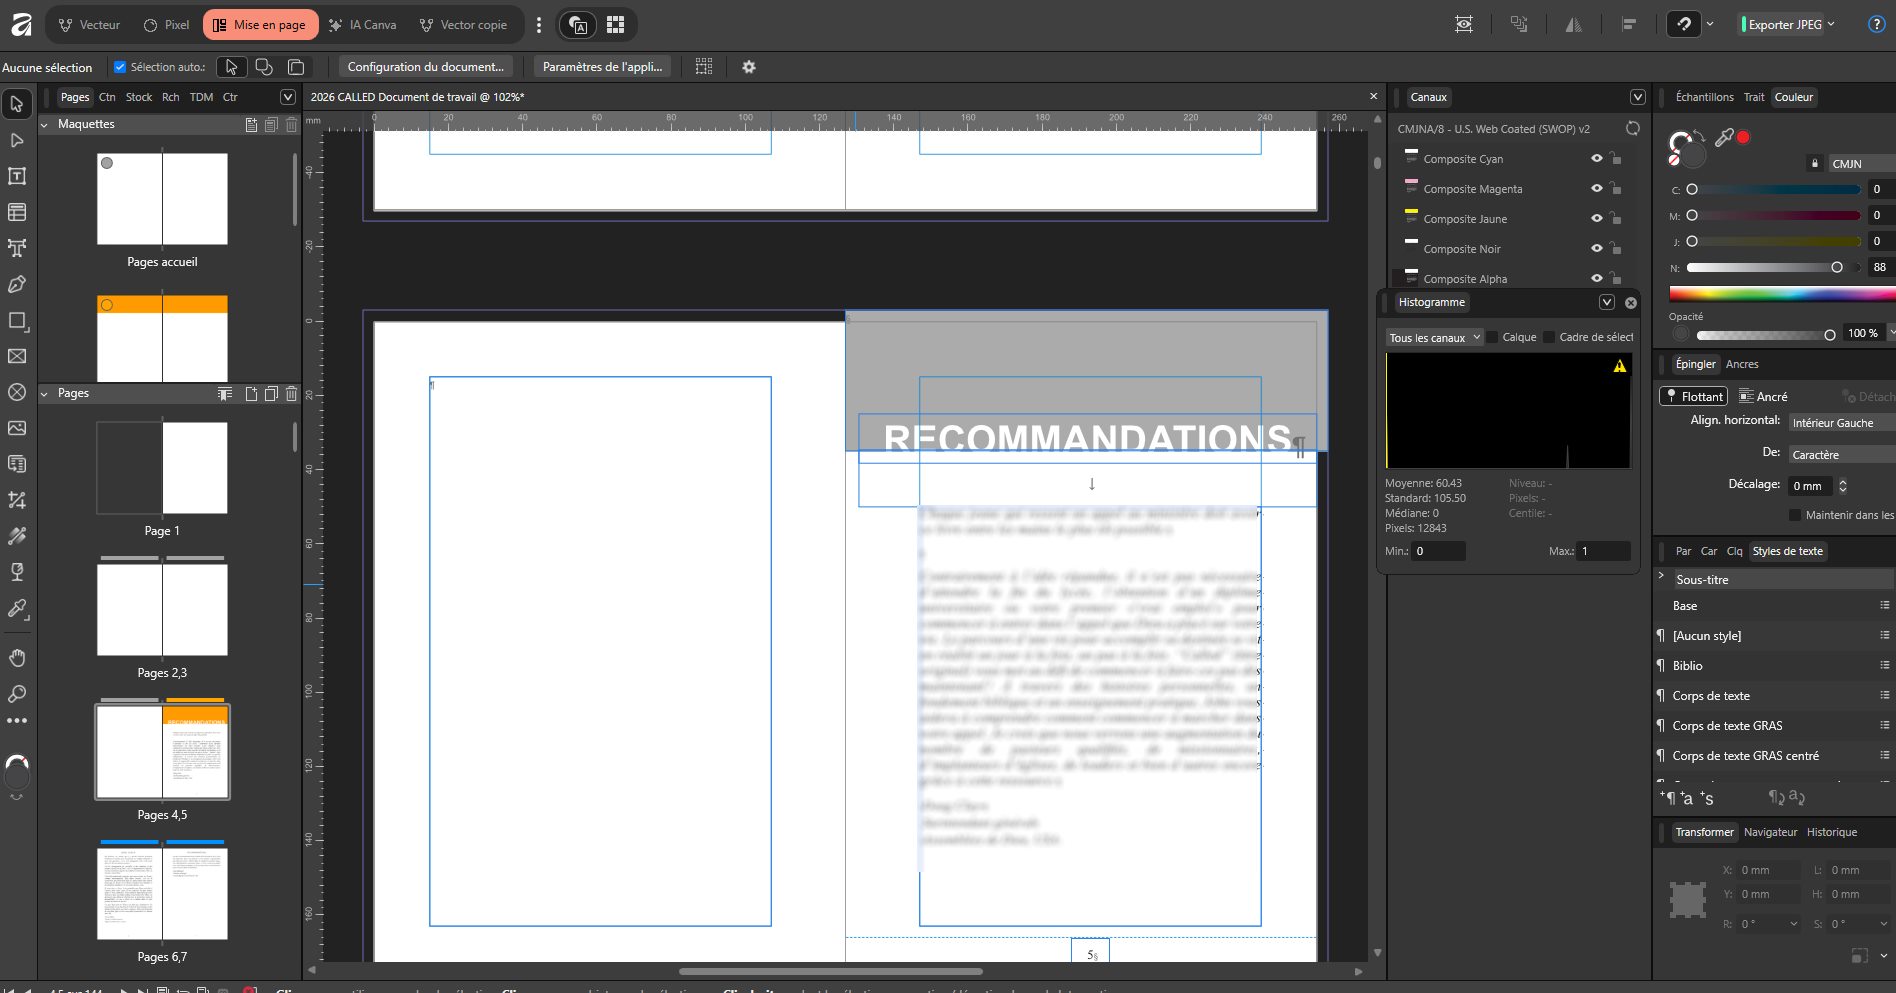1896x993 pixels.
Task: Select the Hand view tool
Action: click(17, 658)
